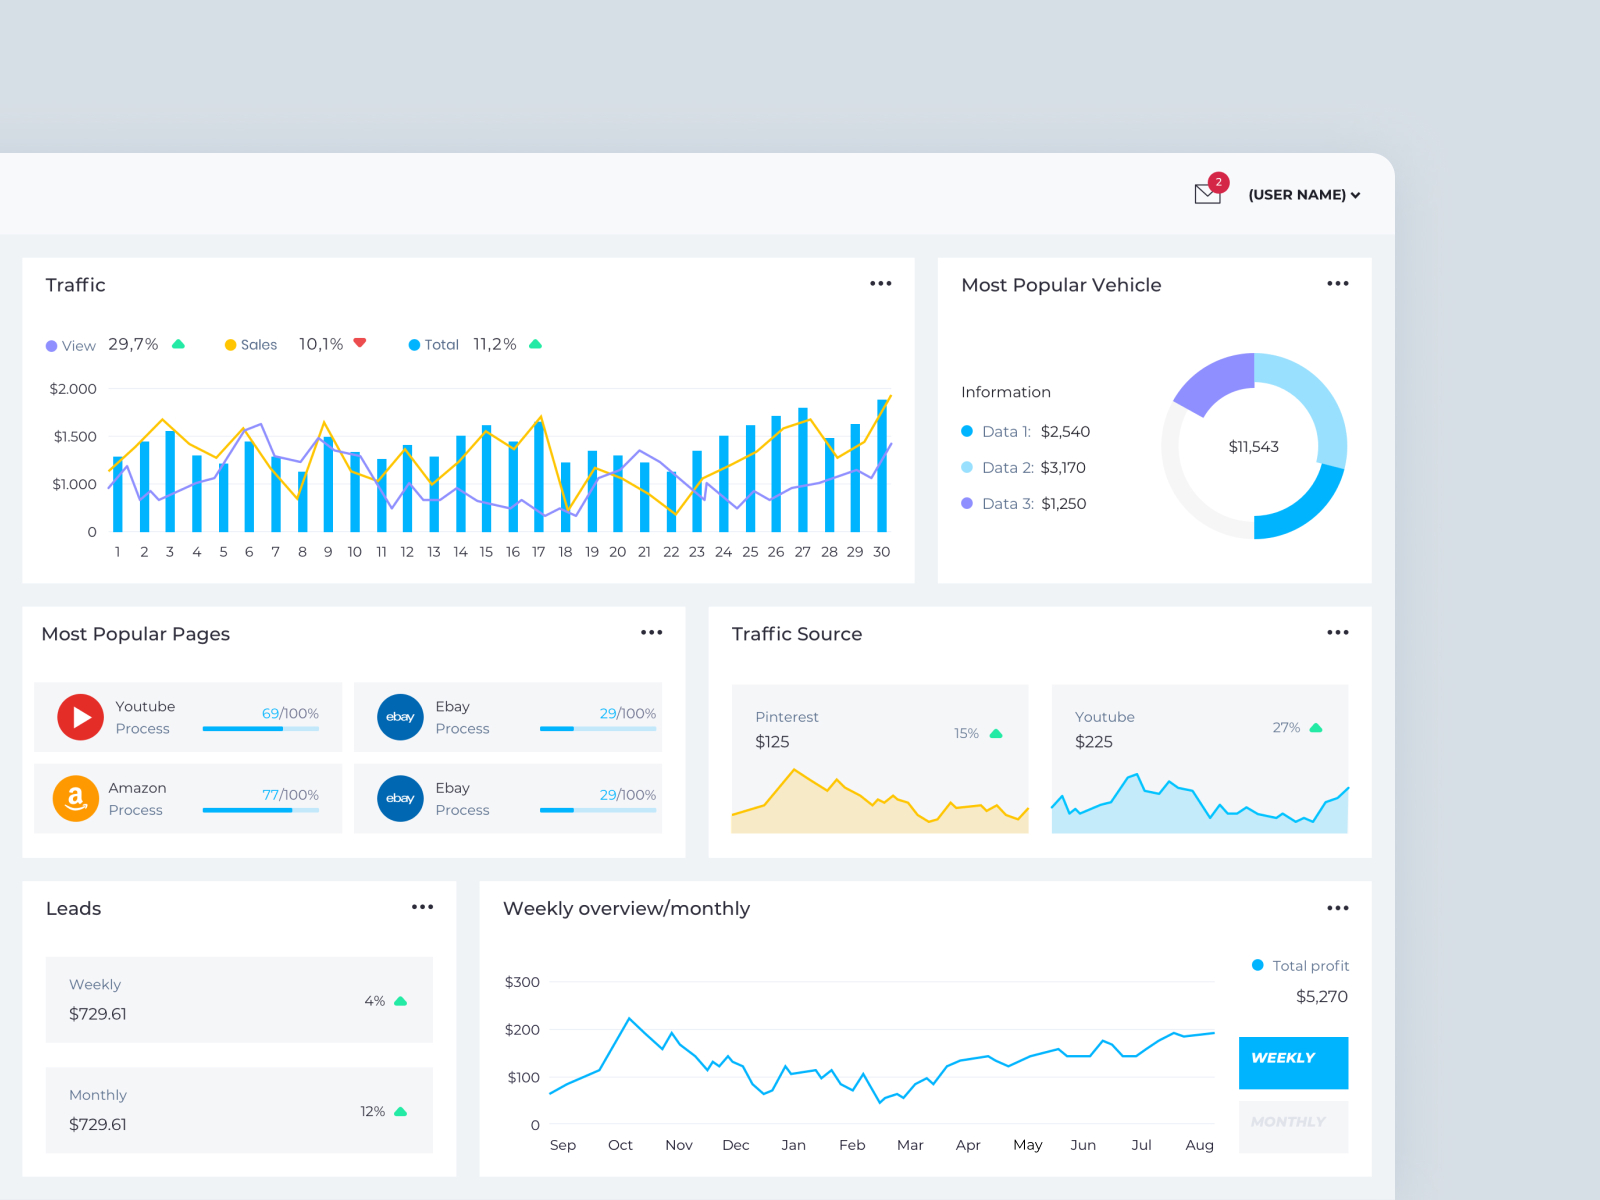The height and width of the screenshot is (1200, 1600).
Task: Toggle the purple View legend dot
Action: [51, 346]
